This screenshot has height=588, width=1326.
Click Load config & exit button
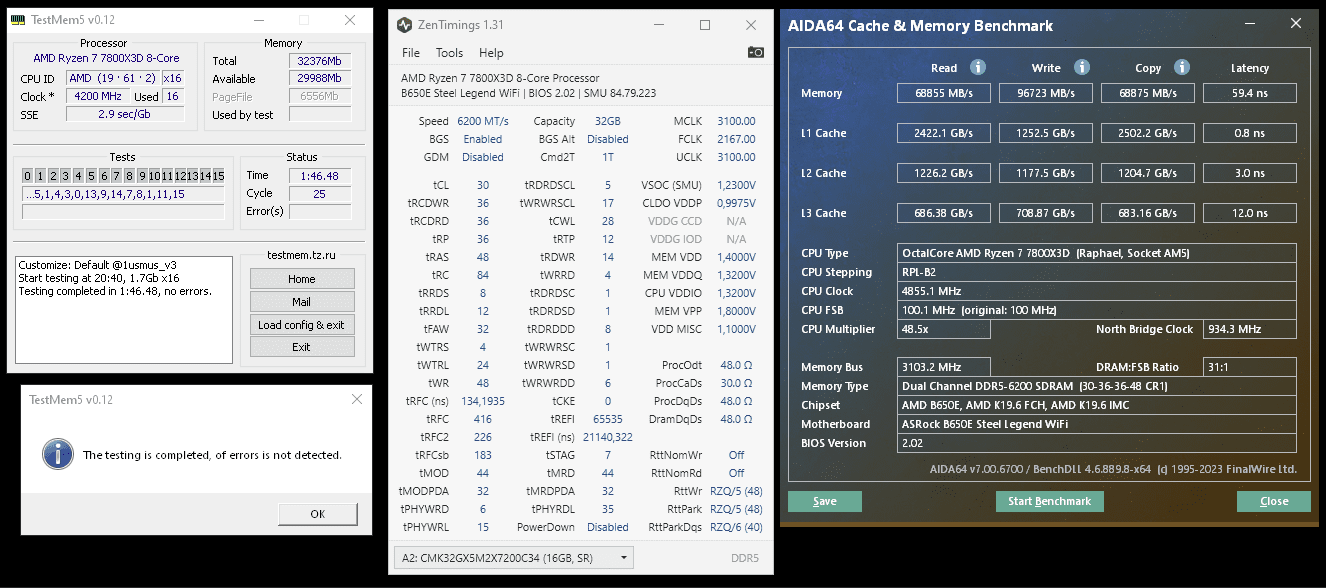pyautogui.click(x=302, y=325)
